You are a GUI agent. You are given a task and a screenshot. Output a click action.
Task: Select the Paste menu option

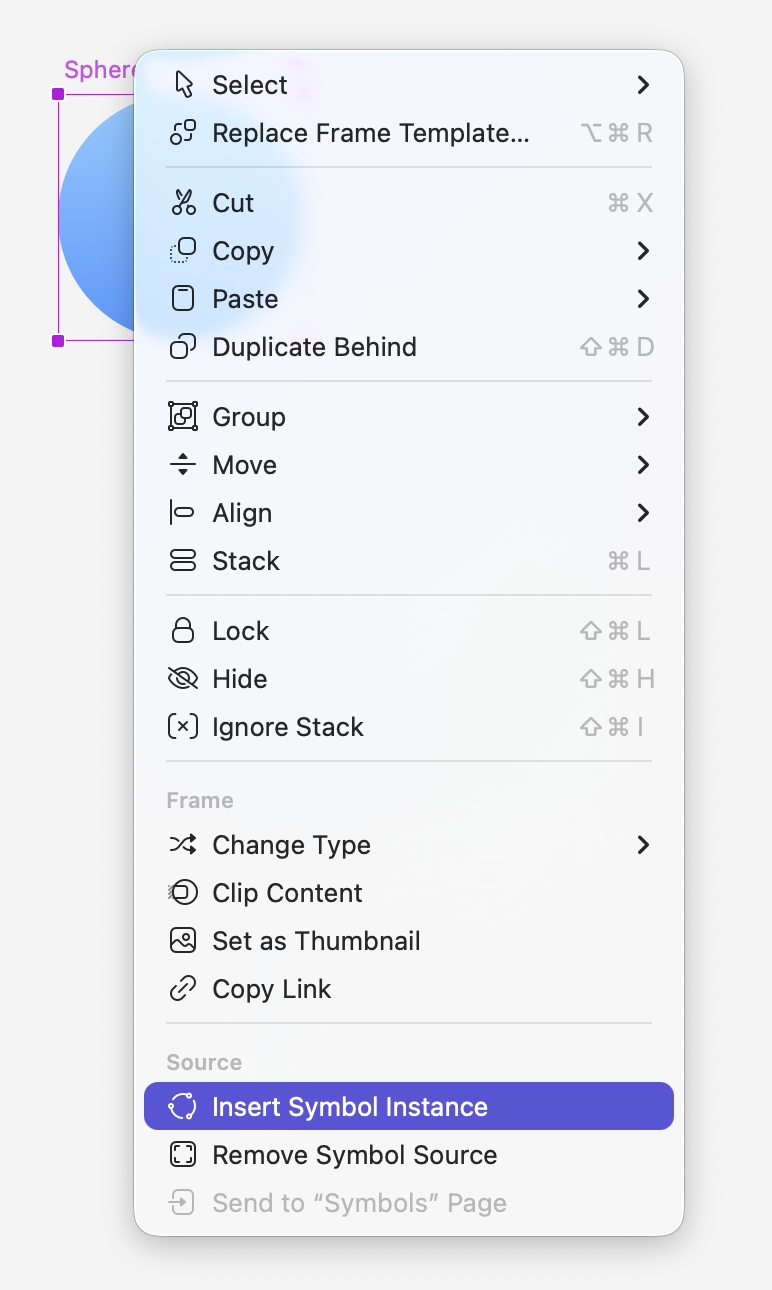click(x=245, y=299)
